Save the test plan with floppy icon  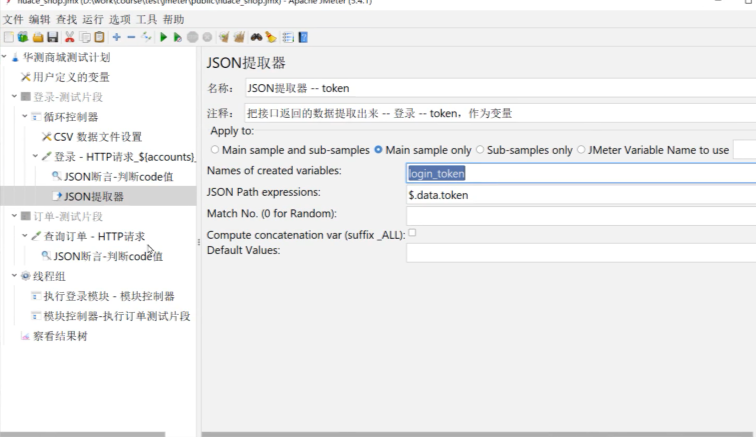click(x=53, y=37)
